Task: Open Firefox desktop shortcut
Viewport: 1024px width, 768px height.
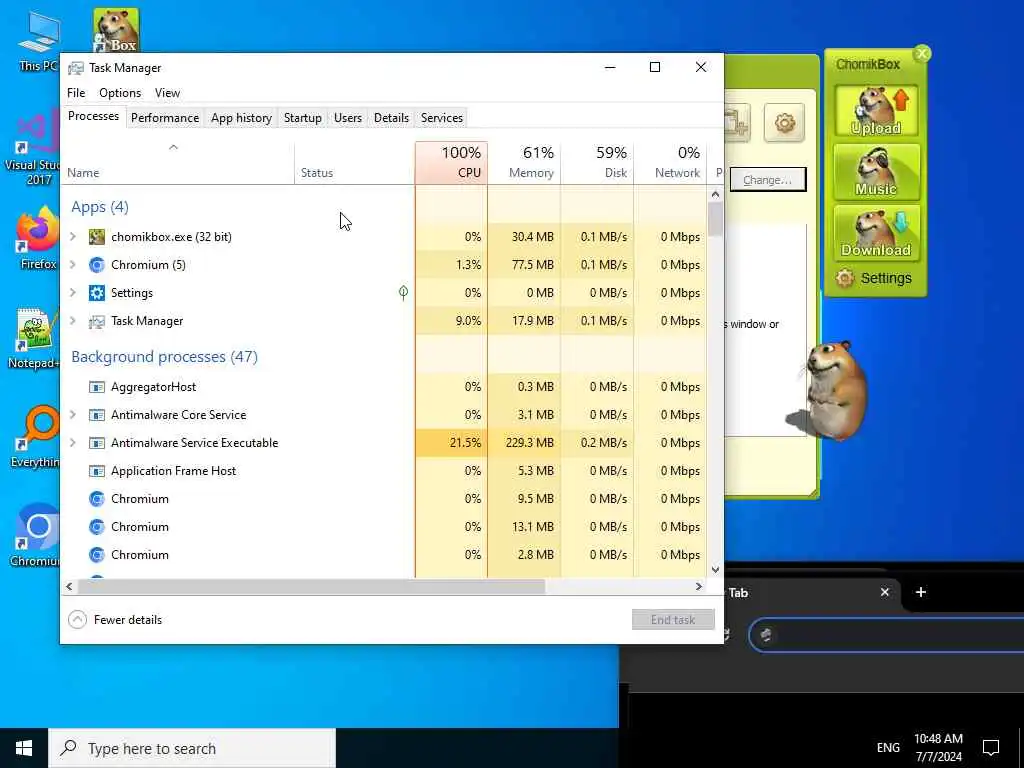Action: click(36, 238)
